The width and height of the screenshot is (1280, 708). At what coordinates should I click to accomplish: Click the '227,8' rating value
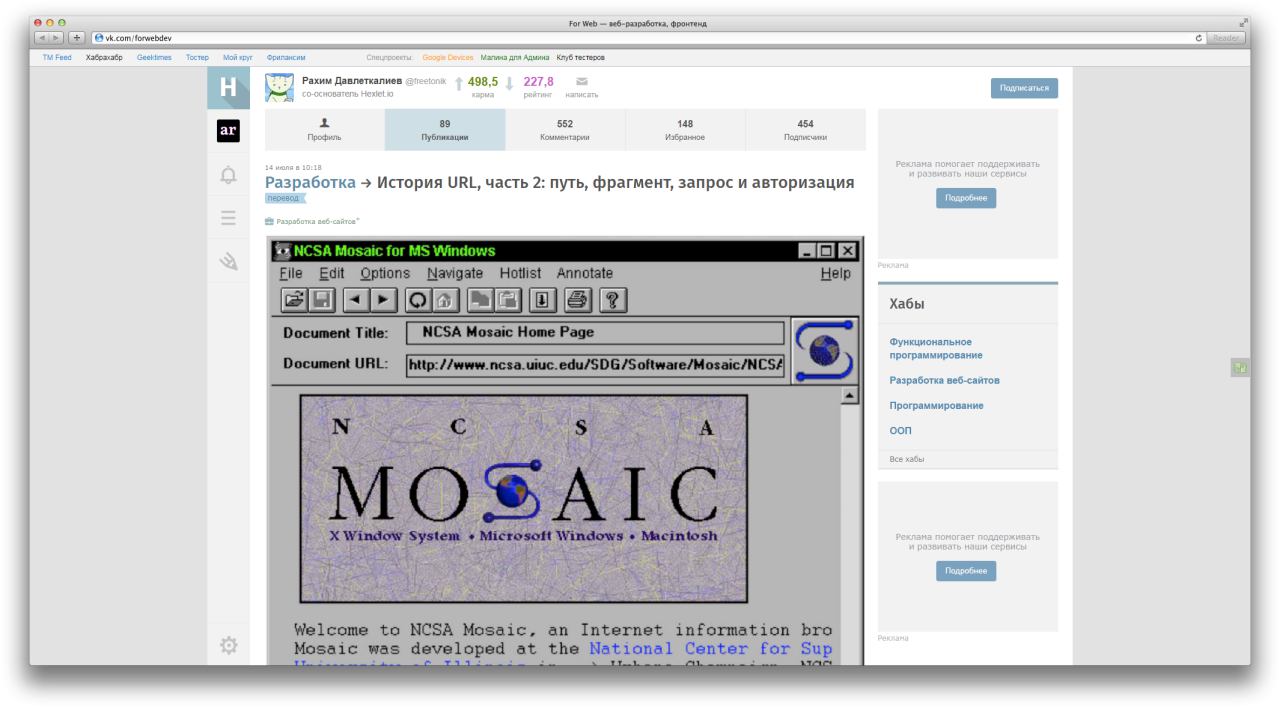[x=538, y=82]
